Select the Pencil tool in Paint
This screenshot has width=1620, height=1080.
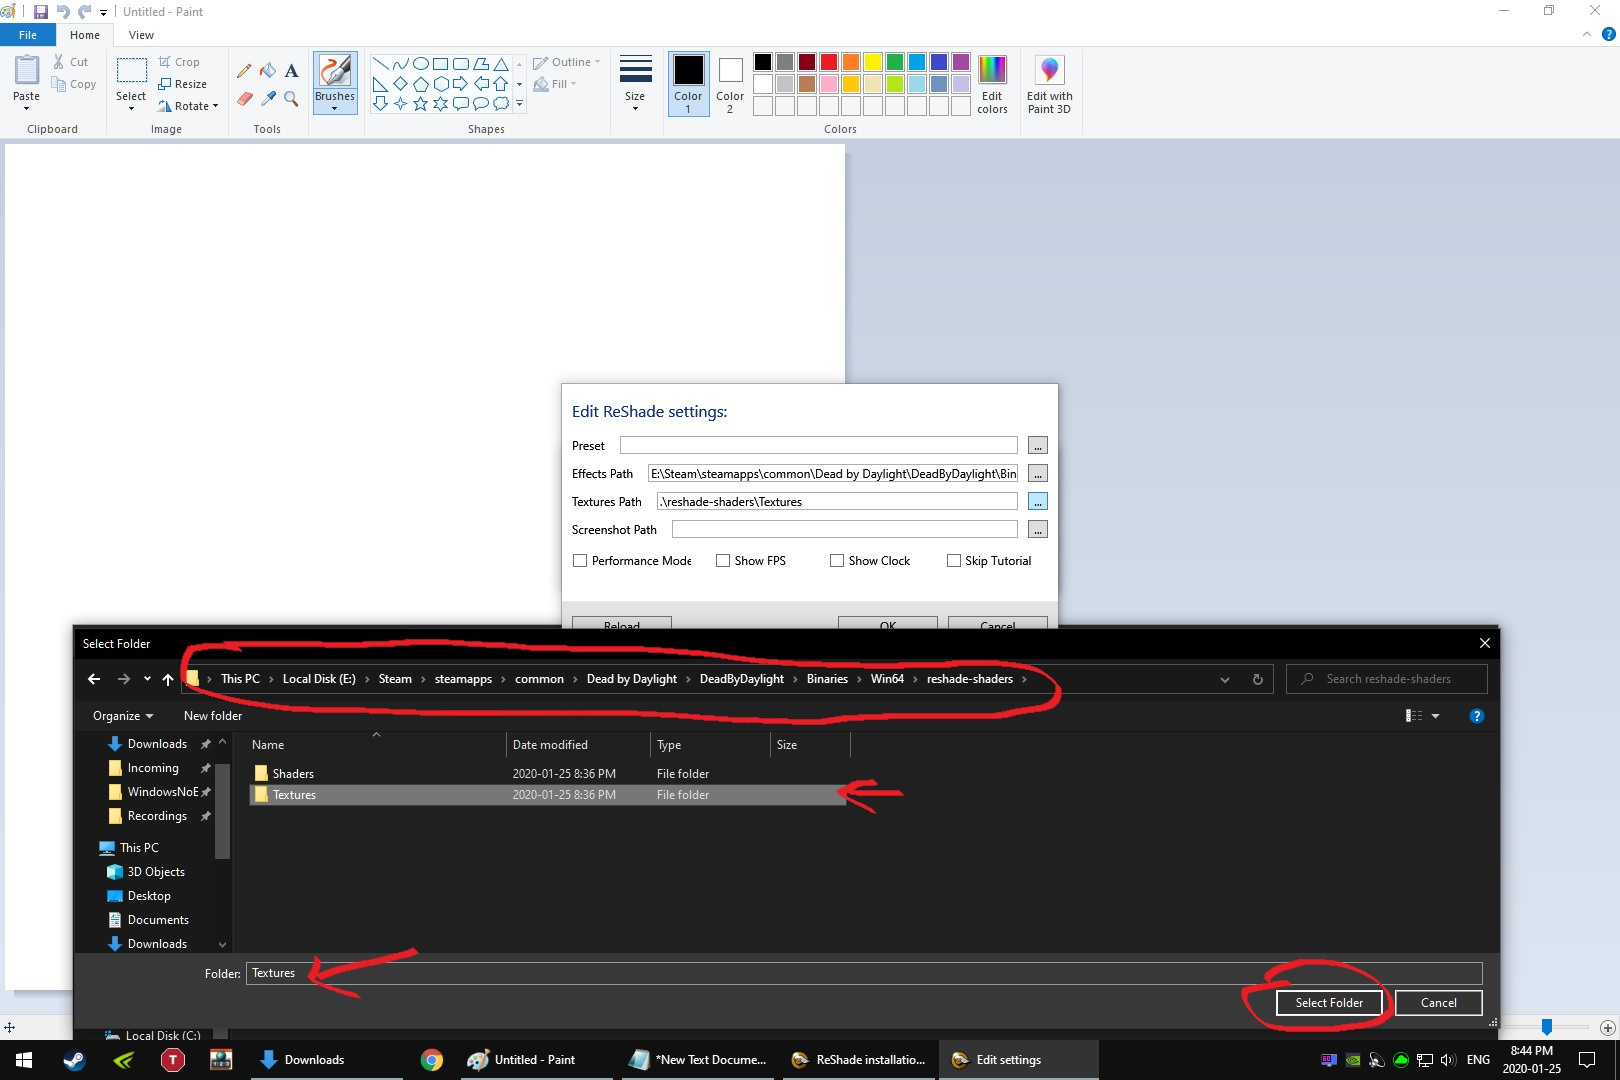(244, 71)
